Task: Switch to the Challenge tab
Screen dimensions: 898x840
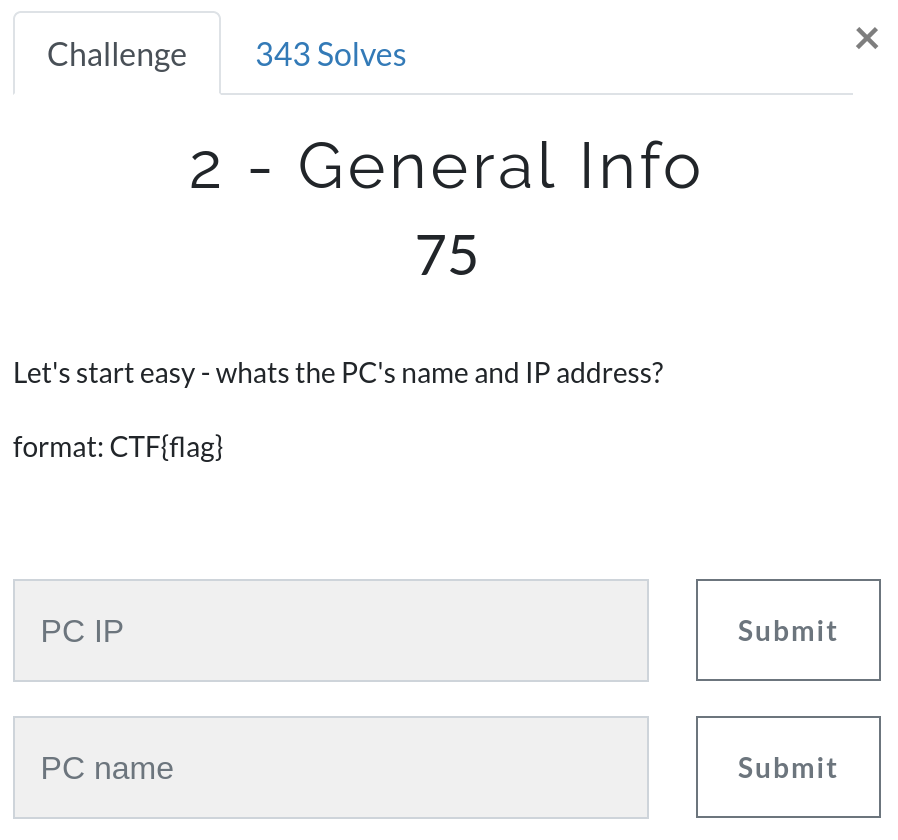Action: click(x=117, y=54)
